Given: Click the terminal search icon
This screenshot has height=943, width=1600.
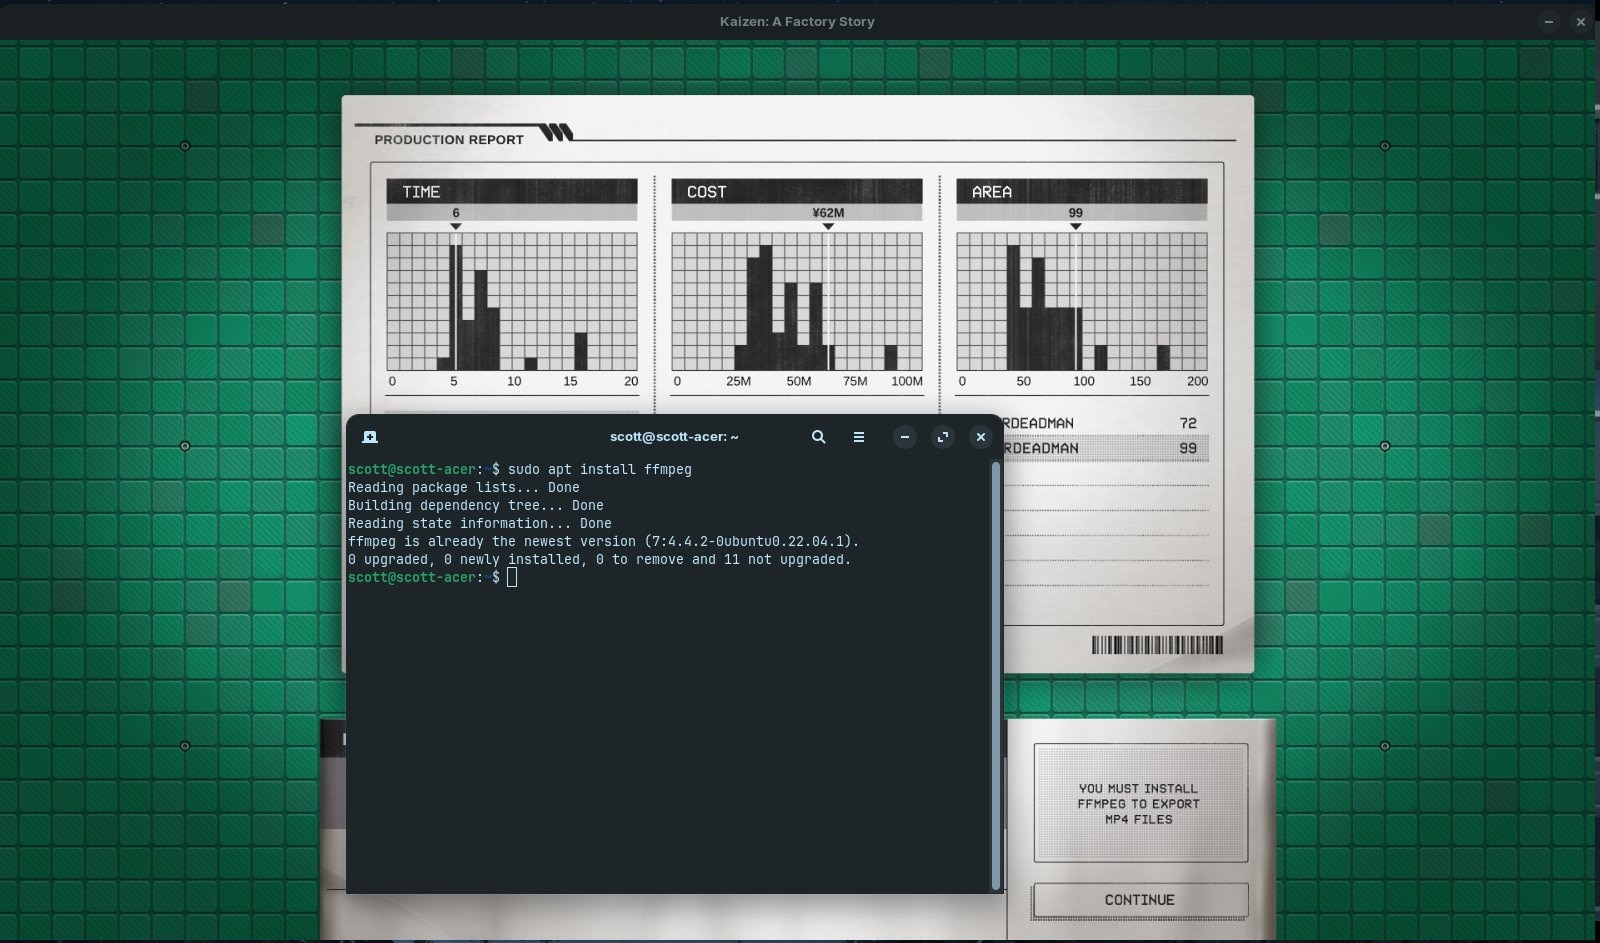Looking at the screenshot, I should tap(818, 437).
